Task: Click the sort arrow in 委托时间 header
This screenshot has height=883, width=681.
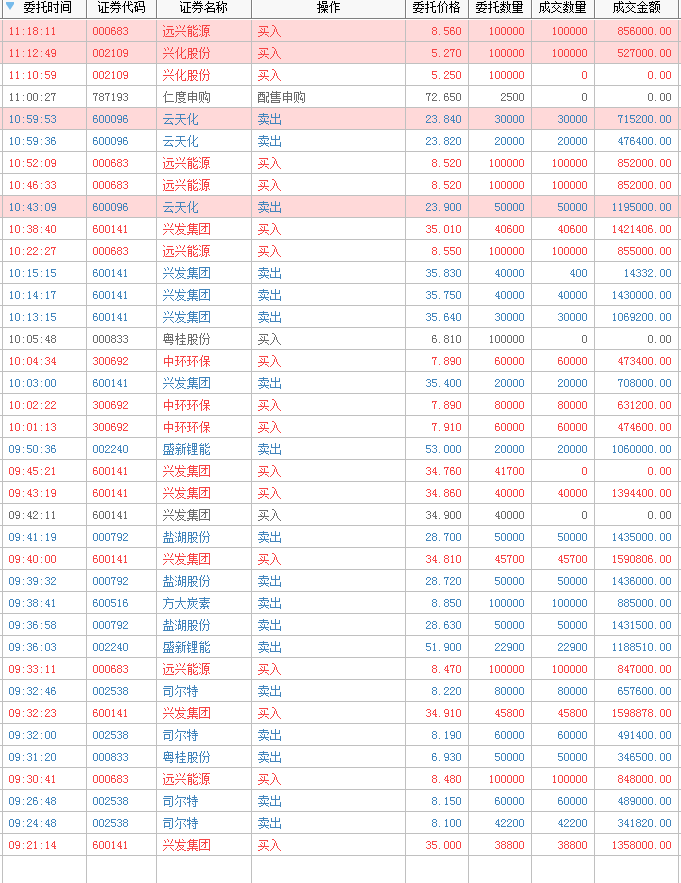Action: (10, 6)
